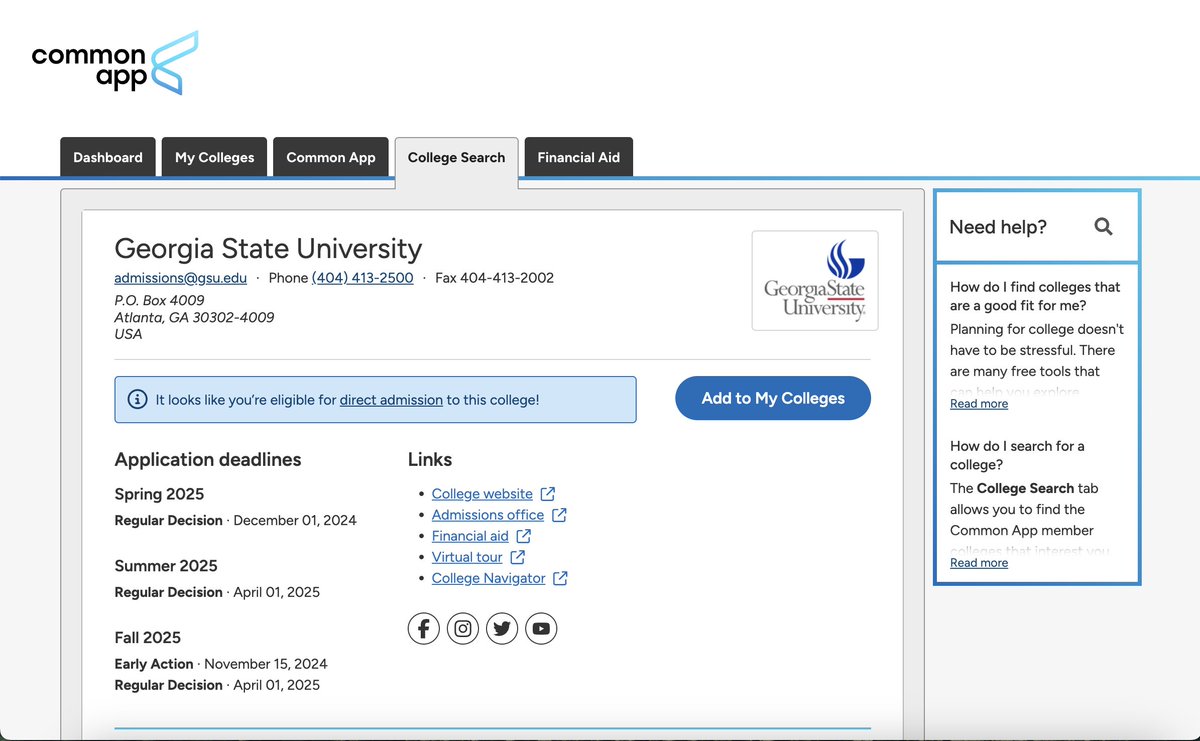Open the Virtual tour link
This screenshot has height=741, width=1200.
tap(467, 557)
